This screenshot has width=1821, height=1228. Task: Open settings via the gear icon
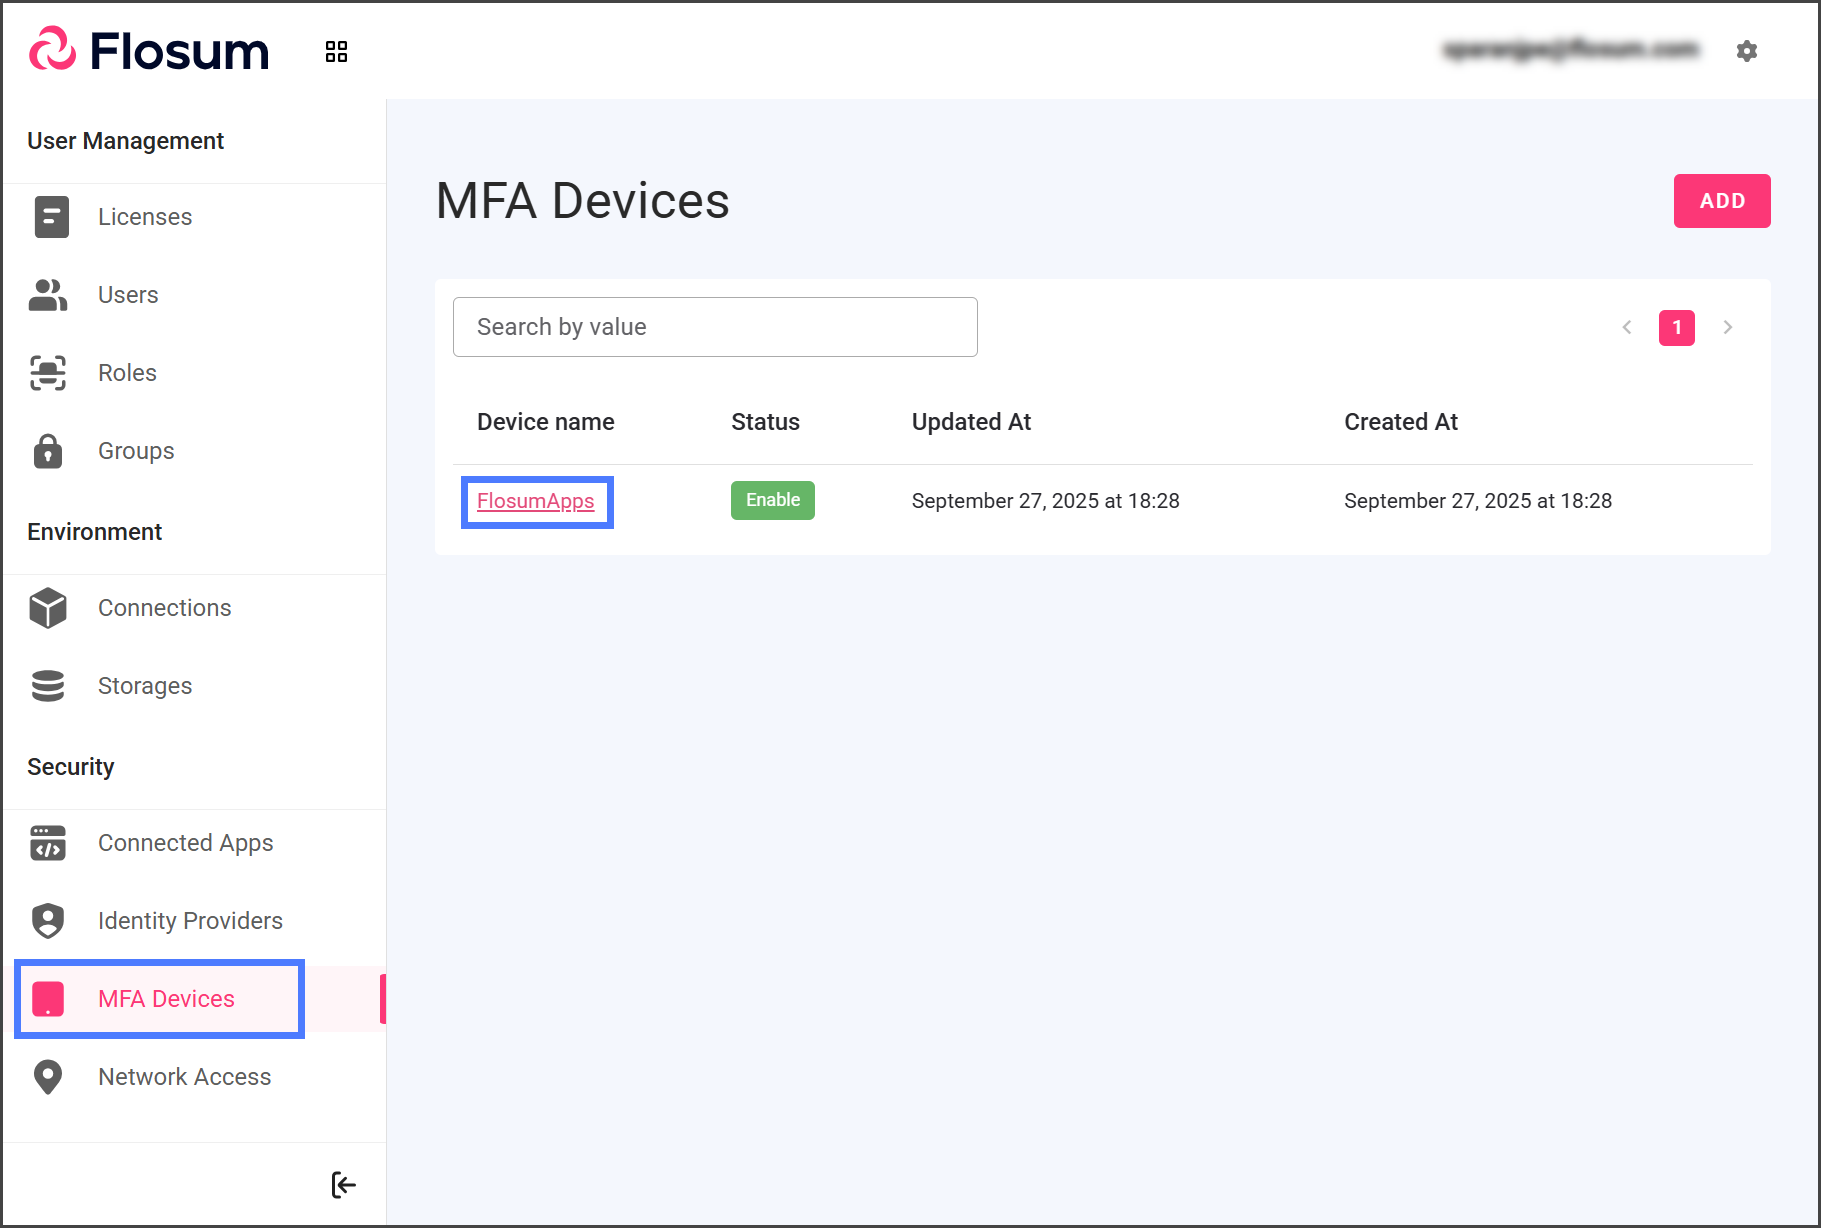1746,51
